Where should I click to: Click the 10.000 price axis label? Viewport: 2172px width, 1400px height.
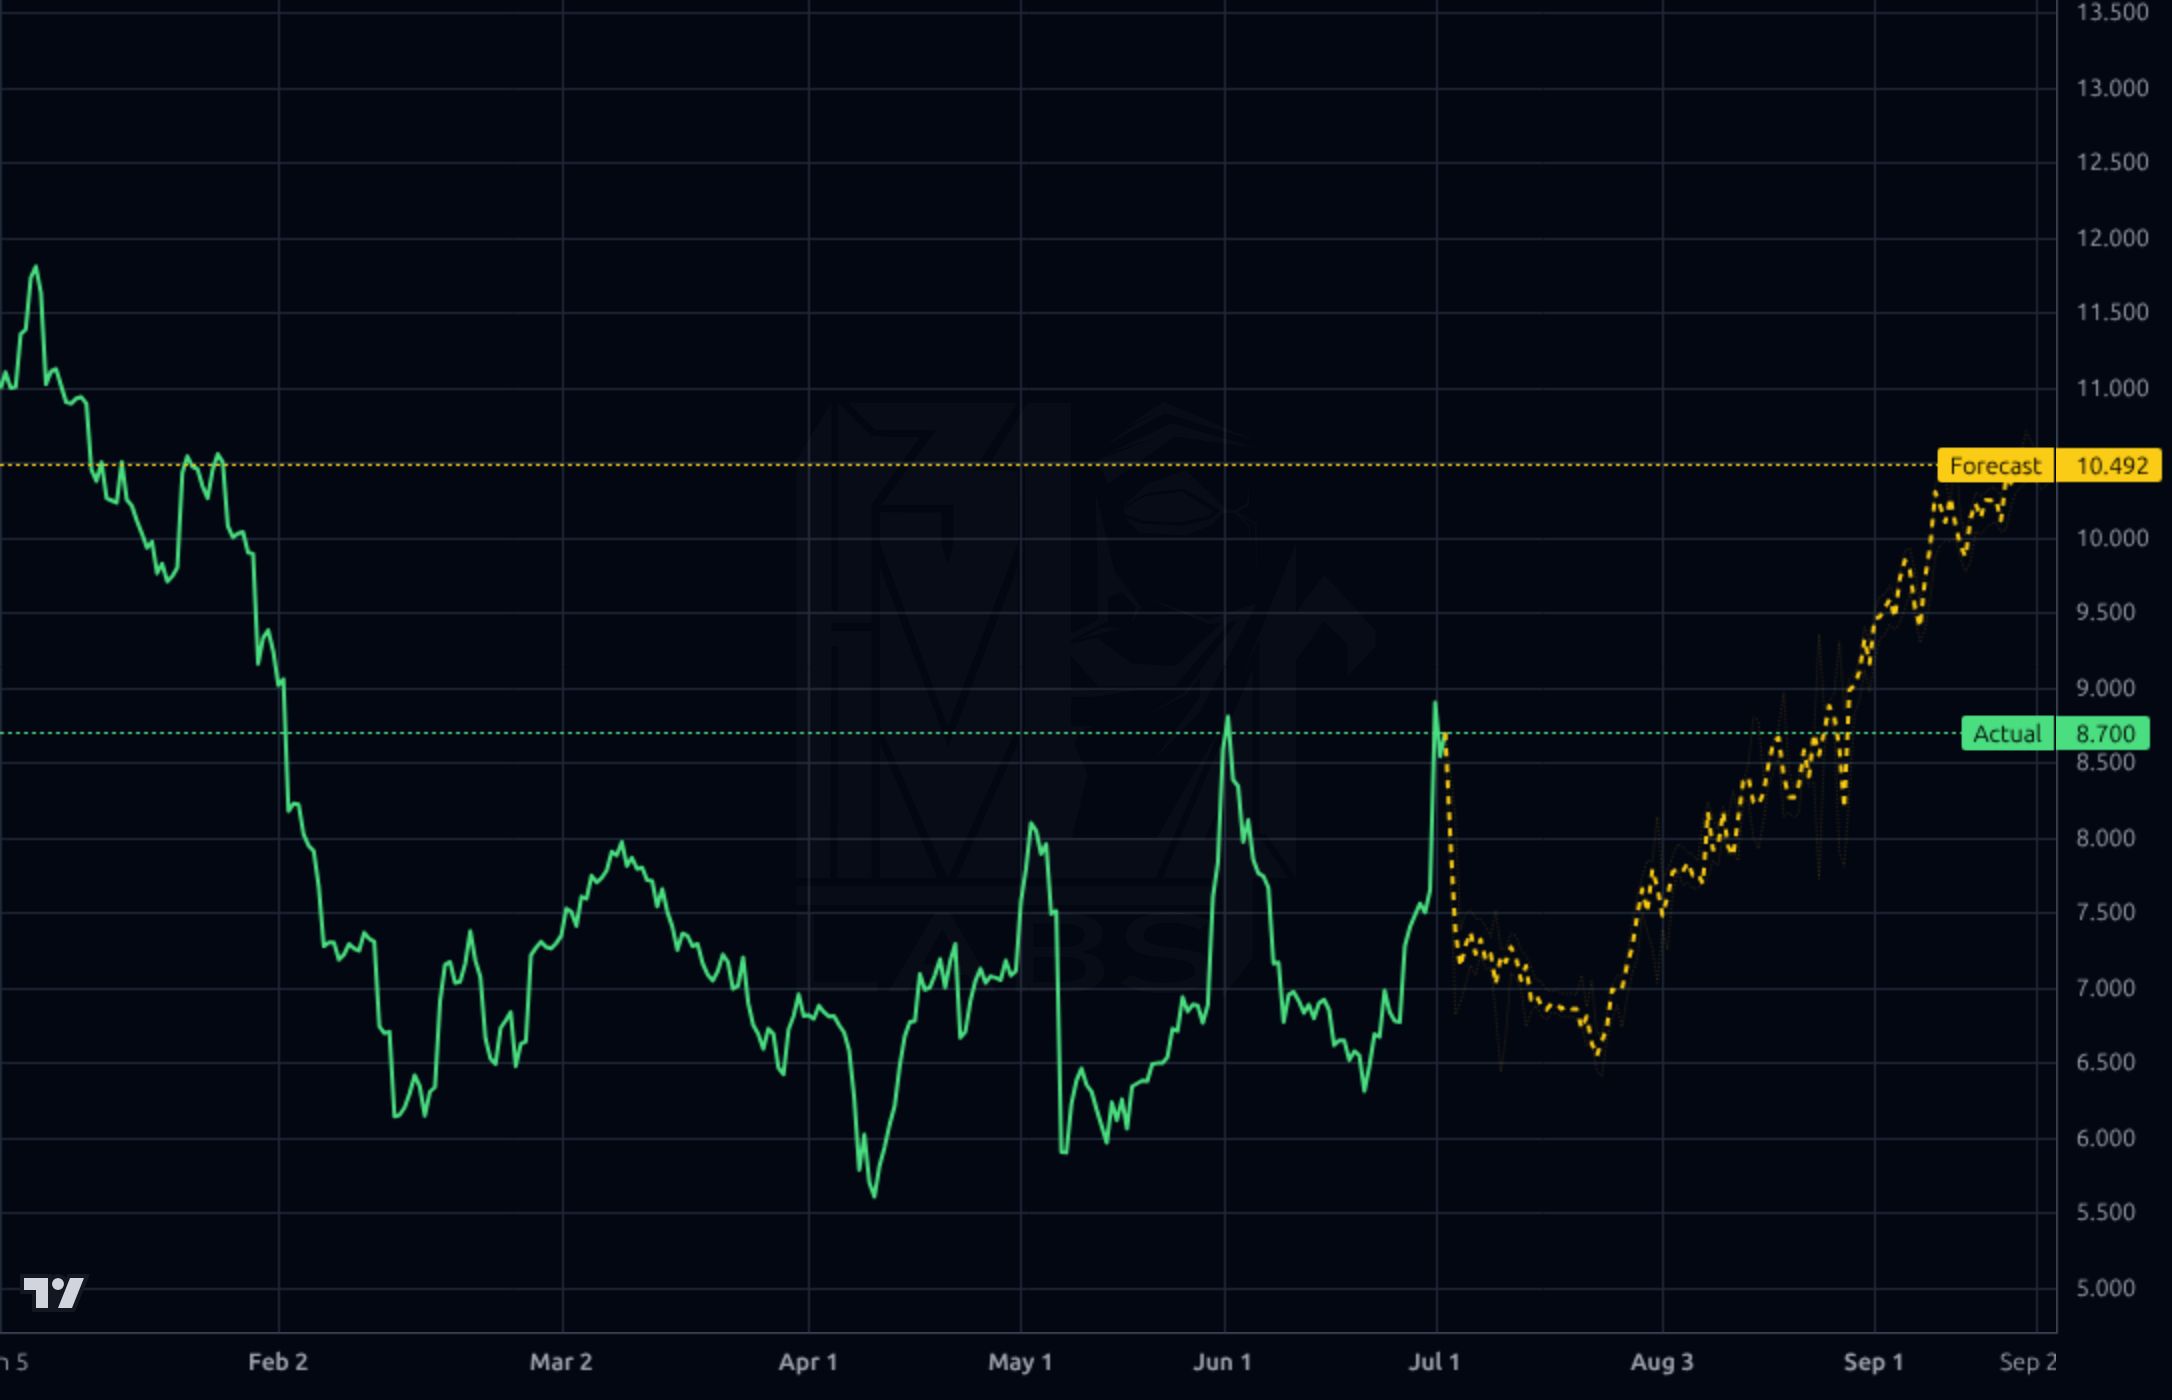point(2112,538)
